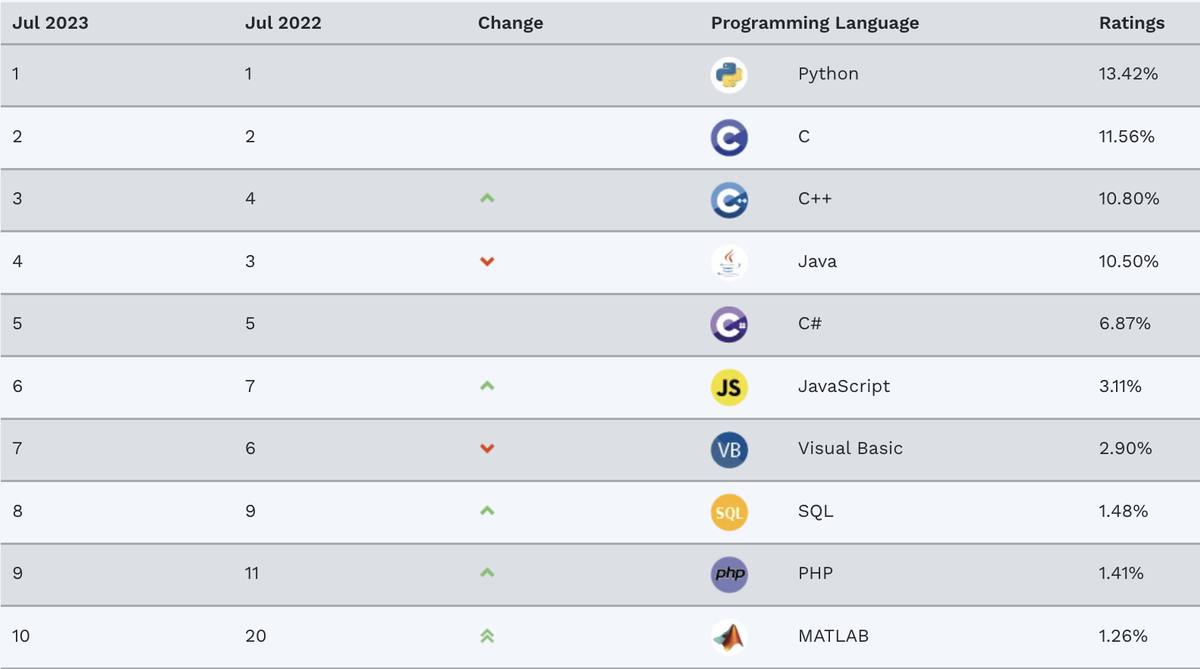This screenshot has width=1200, height=669.
Task: Click the MATLAB logo icon
Action: pyautogui.click(x=729, y=636)
